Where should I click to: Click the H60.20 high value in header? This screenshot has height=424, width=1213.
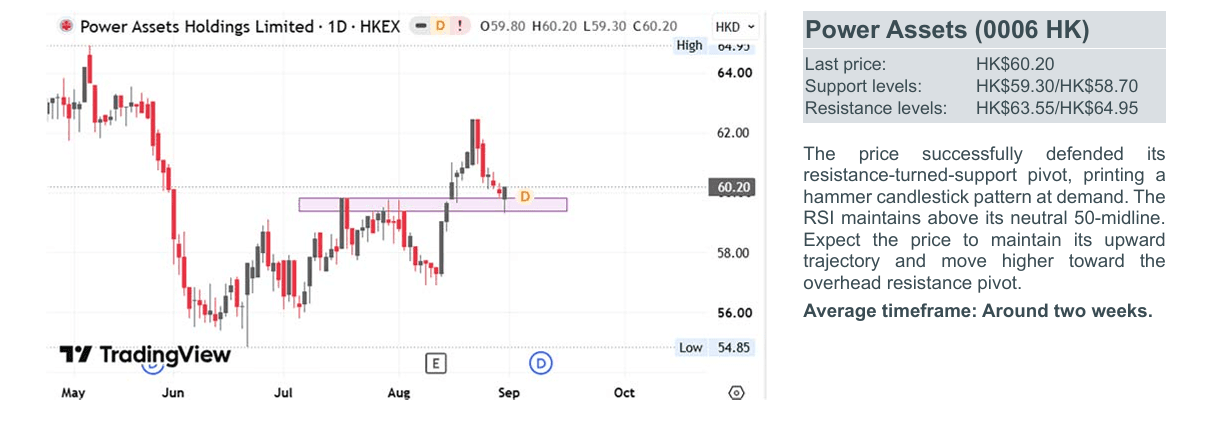point(556,27)
